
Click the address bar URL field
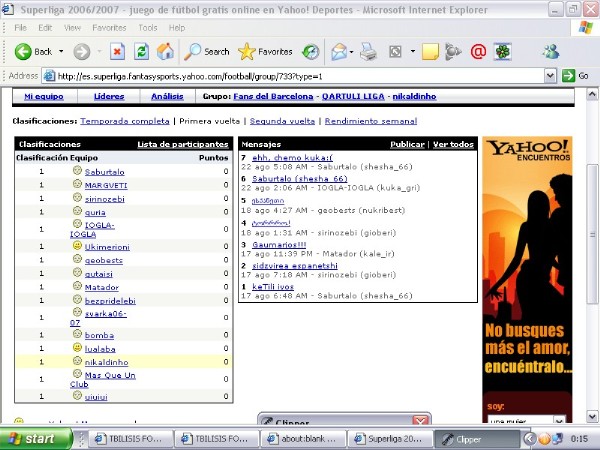(295, 76)
